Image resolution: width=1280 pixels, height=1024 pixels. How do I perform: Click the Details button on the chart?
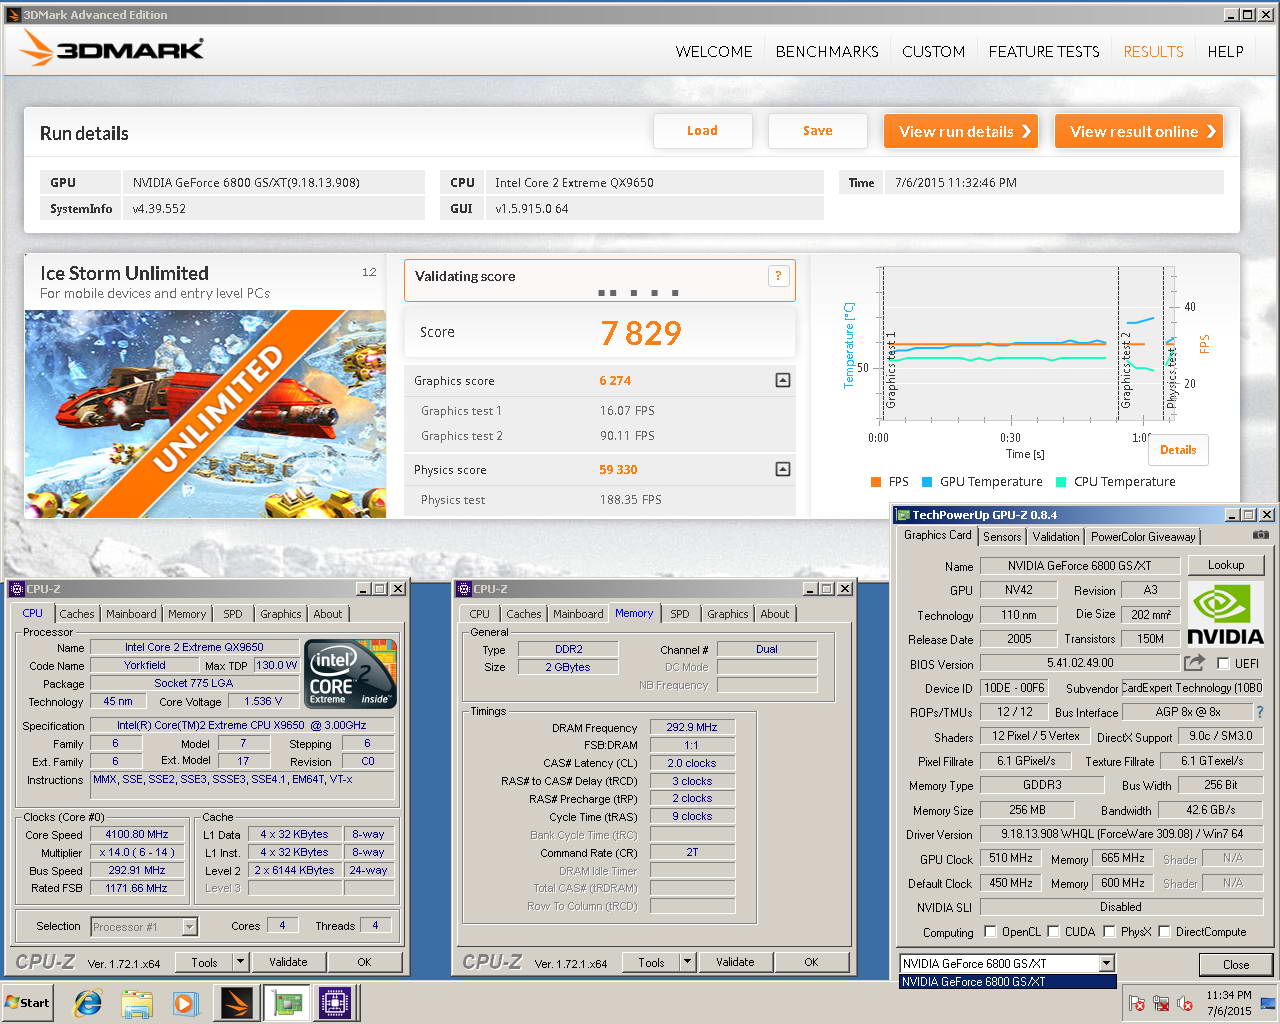pos(1178,450)
